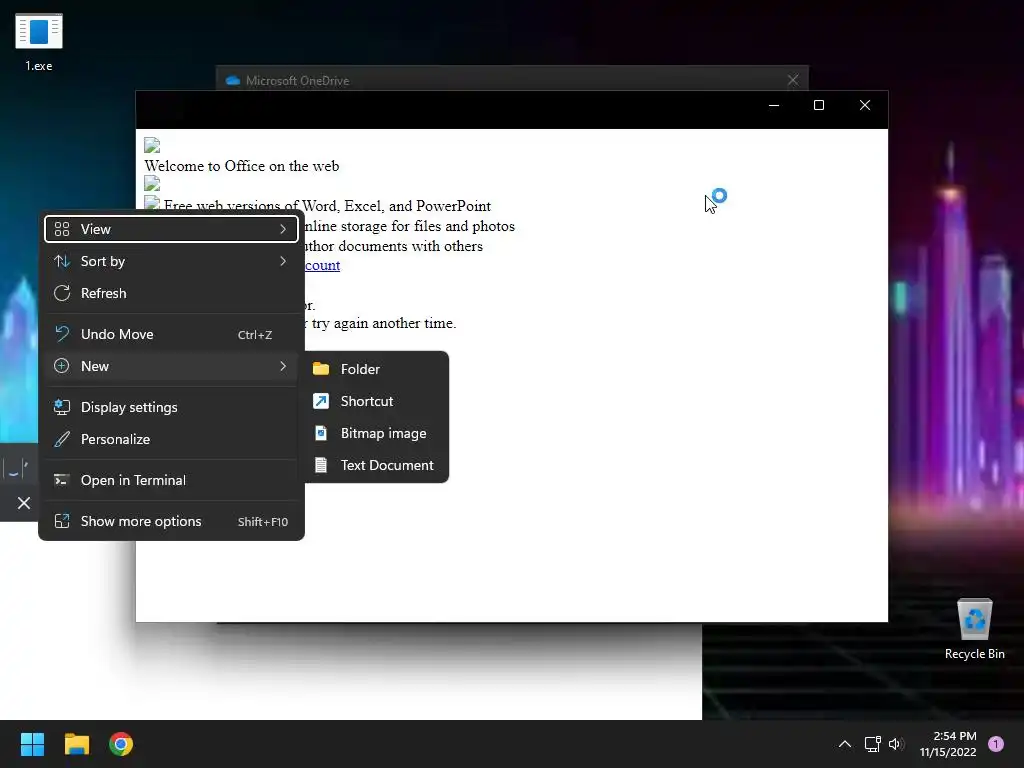Select Open in Terminal
The image size is (1024, 768).
[171, 481]
